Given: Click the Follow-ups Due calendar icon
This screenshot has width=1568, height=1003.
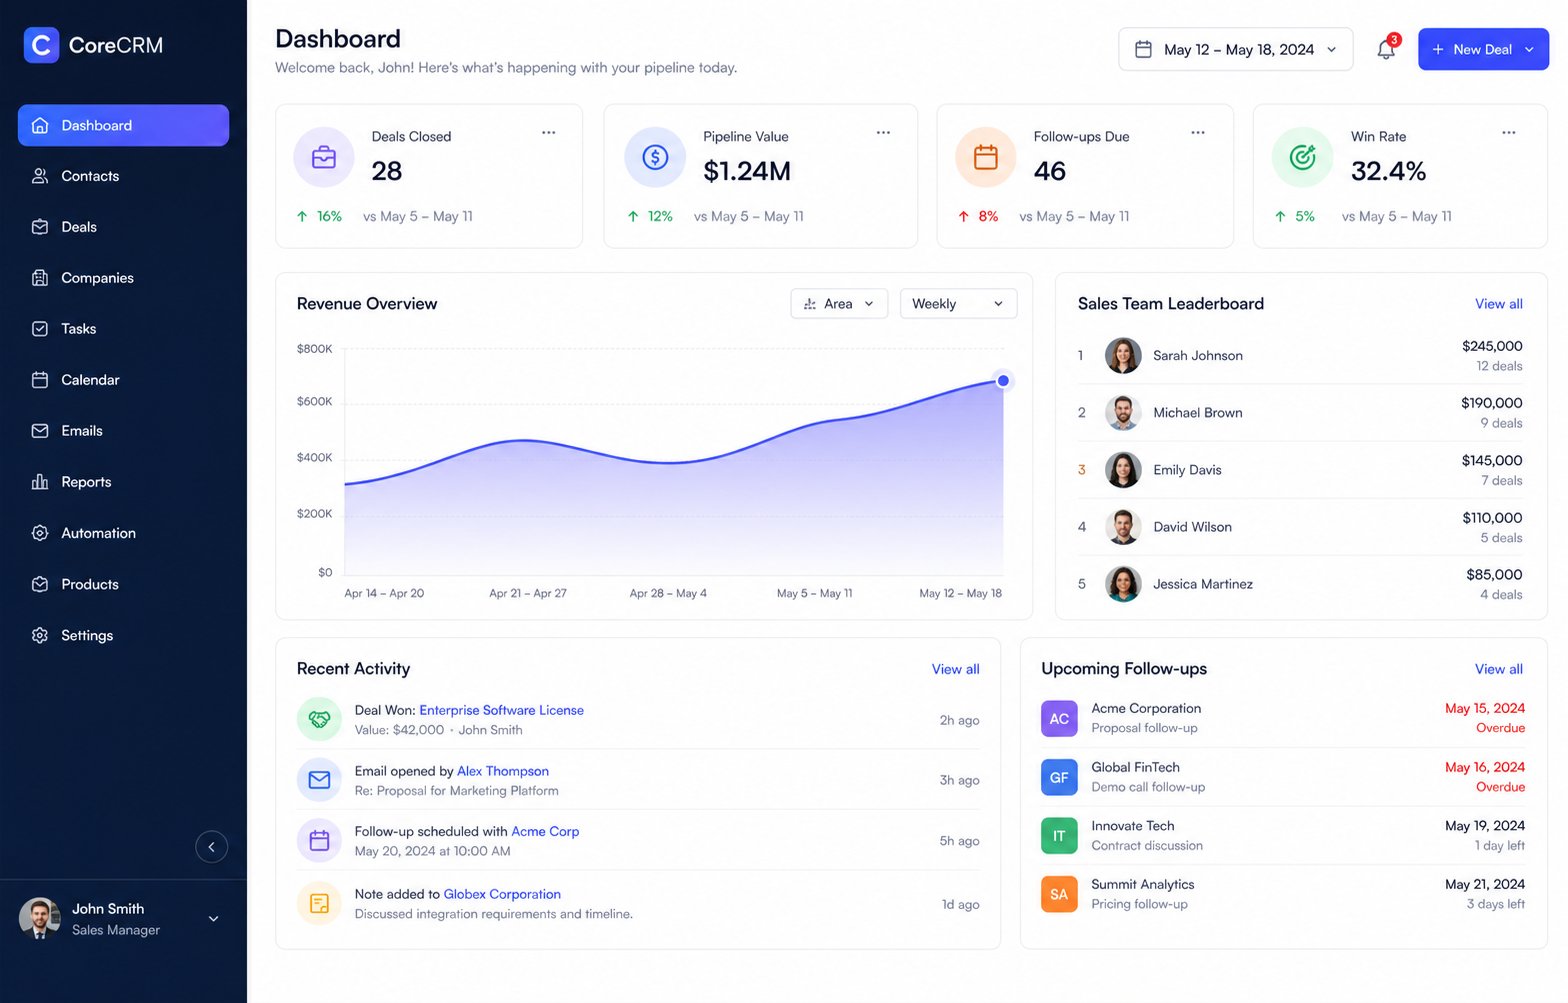Looking at the screenshot, I should [986, 157].
